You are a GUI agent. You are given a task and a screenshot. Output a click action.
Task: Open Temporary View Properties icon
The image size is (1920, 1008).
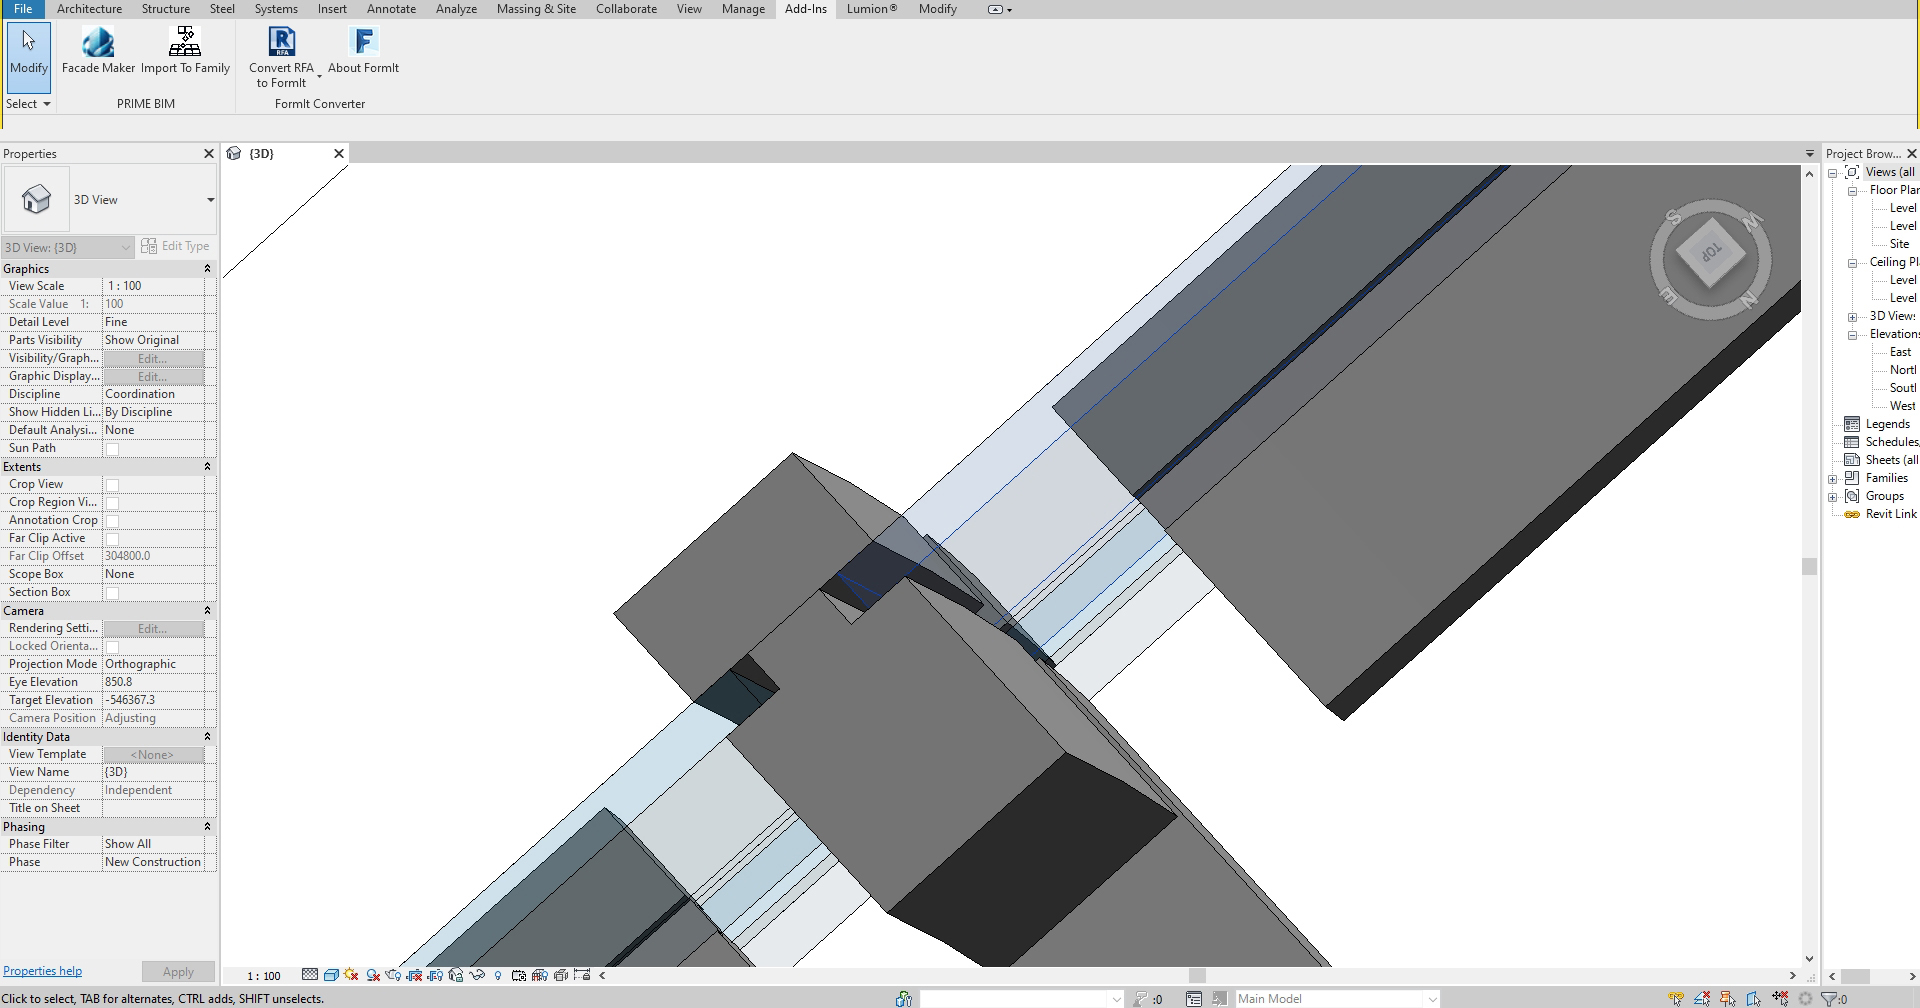[x=518, y=975]
